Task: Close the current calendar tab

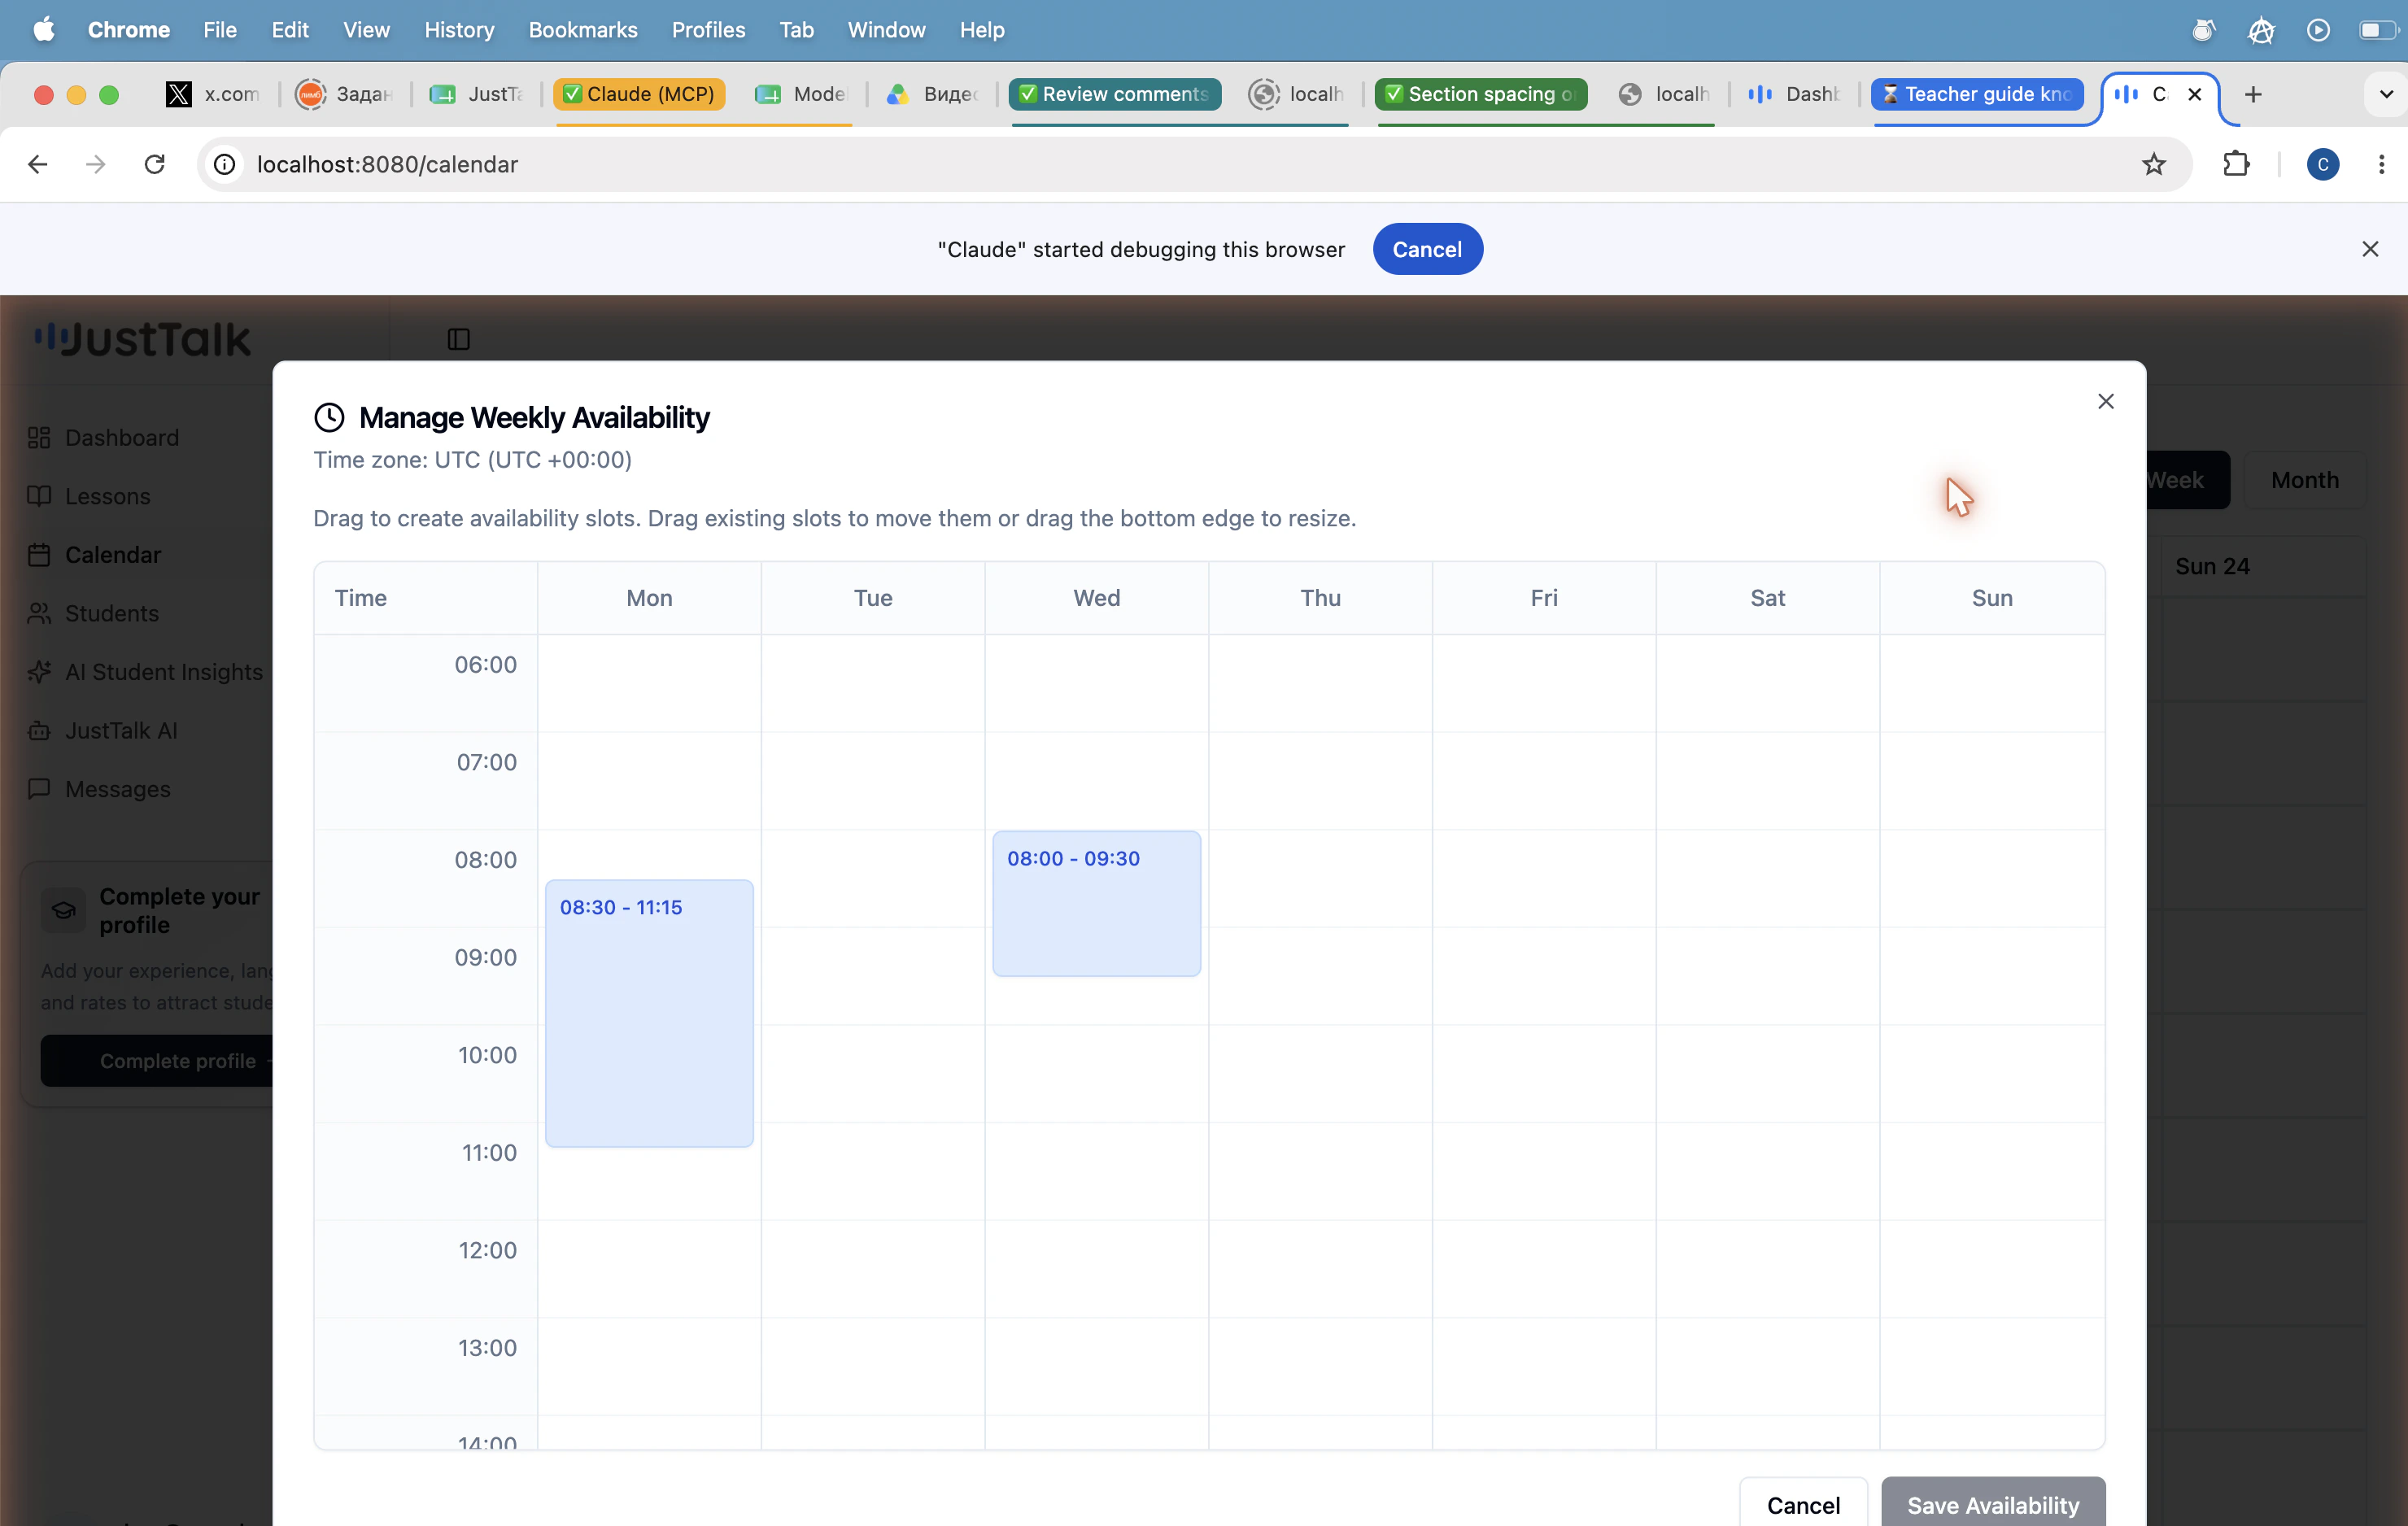Action: pos(2194,94)
